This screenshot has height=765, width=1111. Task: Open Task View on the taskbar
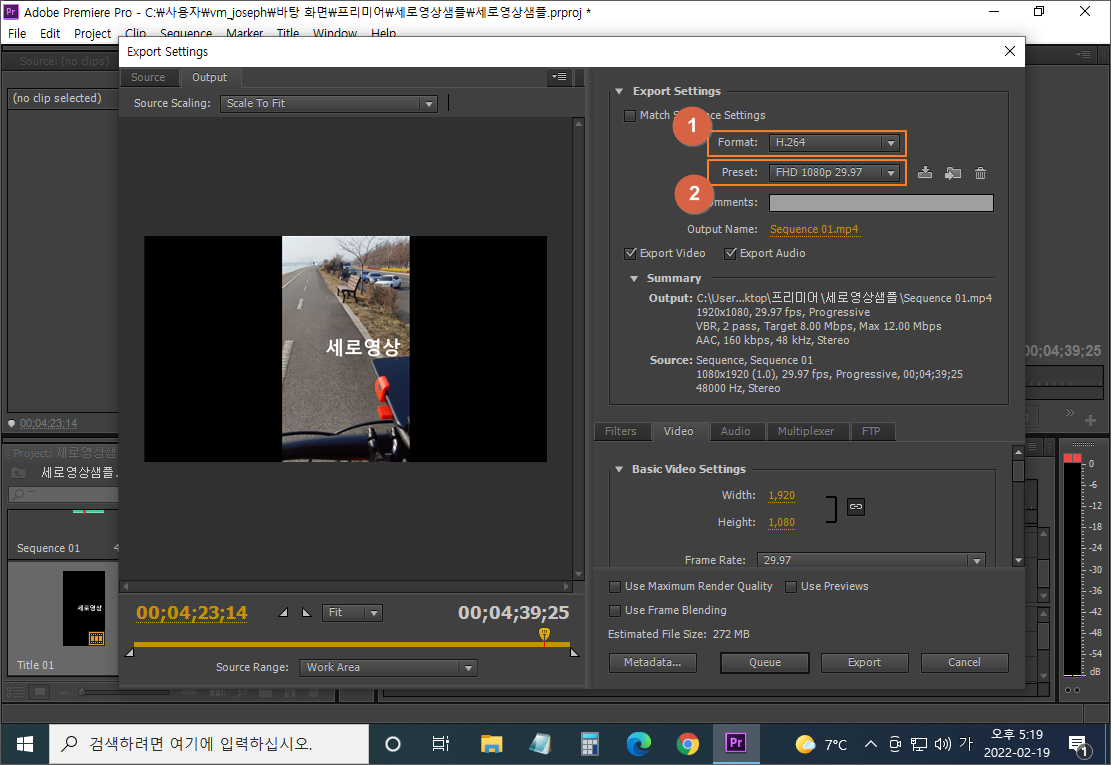pyautogui.click(x=441, y=744)
